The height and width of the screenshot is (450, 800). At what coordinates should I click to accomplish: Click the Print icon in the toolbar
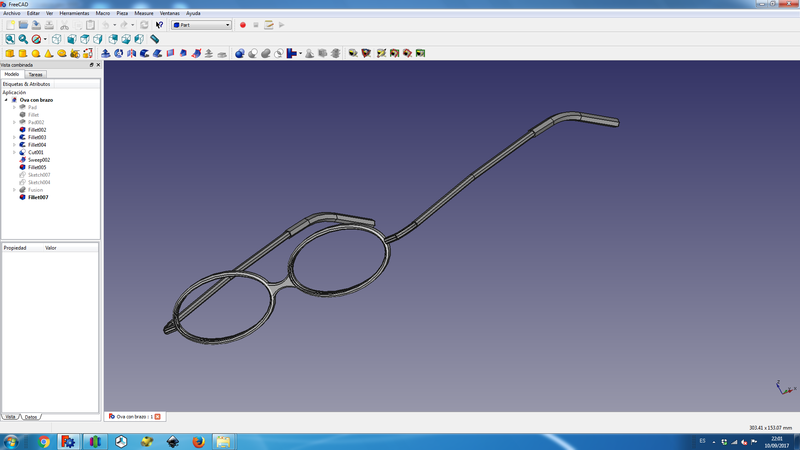click(x=49, y=25)
